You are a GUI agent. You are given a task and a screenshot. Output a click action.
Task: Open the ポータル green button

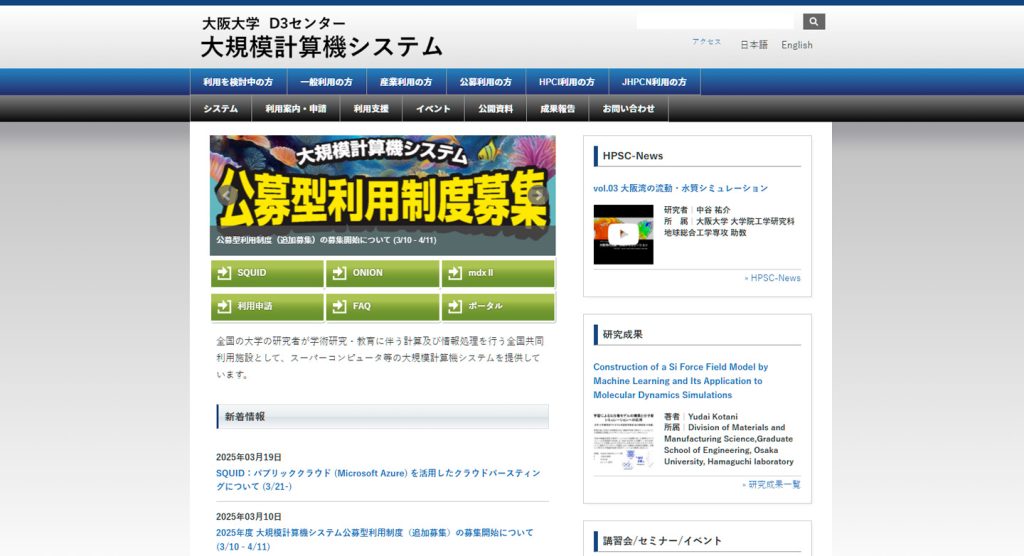tap(497, 306)
